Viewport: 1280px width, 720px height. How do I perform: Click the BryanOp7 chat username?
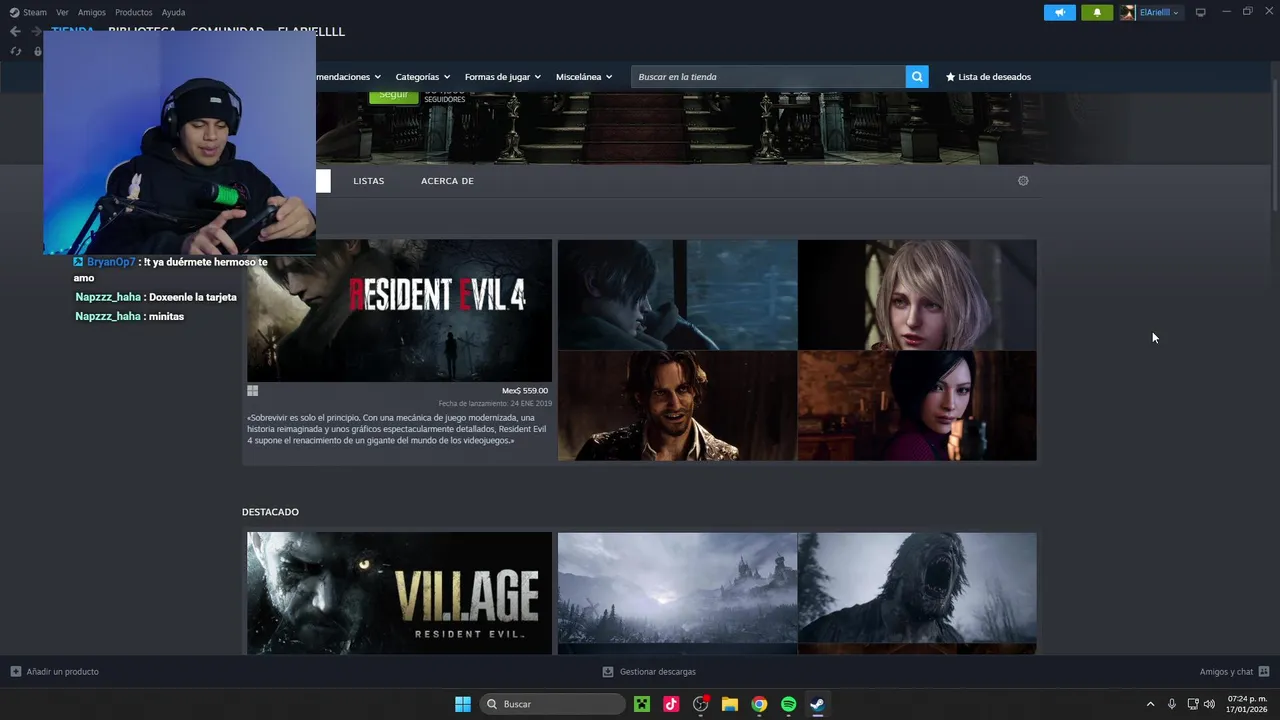[x=111, y=262]
